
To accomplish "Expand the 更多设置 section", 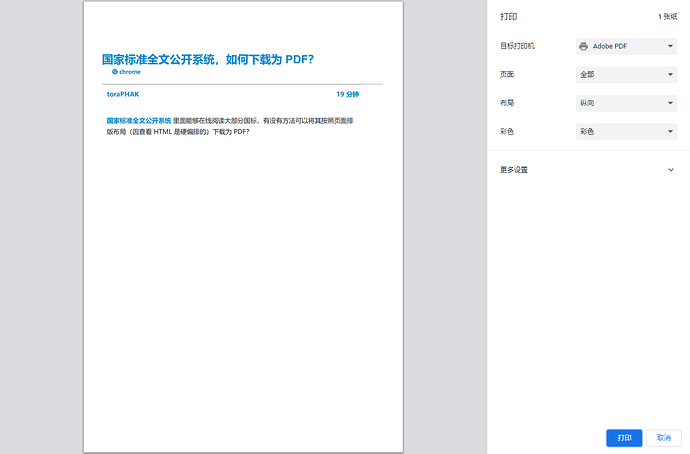I will [x=670, y=170].
